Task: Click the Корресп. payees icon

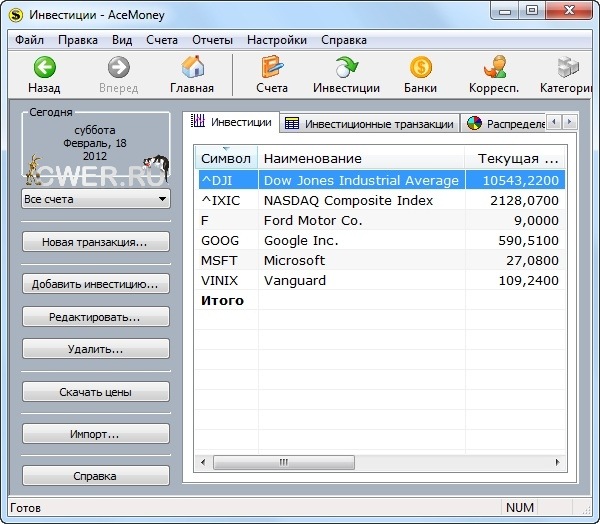Action: coord(494,68)
